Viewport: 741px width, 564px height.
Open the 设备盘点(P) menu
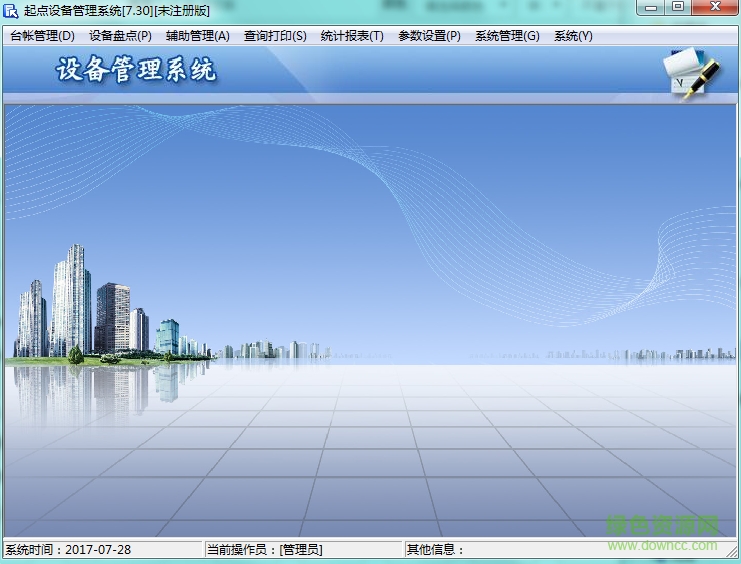120,36
